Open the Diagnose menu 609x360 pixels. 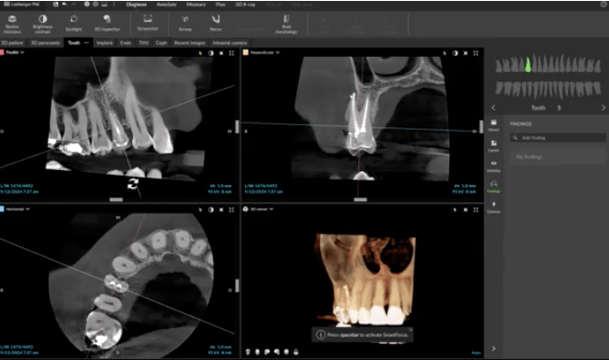coord(136,5)
